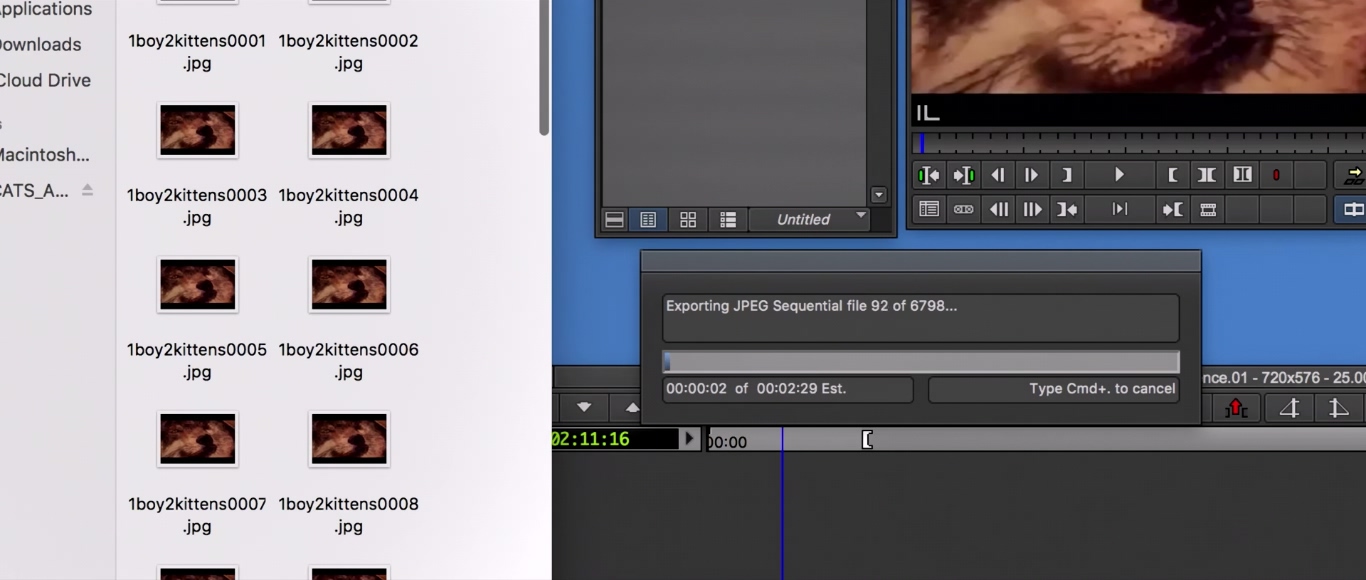Viewport: 1366px width, 580px height.
Task: Switch the bin to Frame view
Action: [x=688, y=220]
